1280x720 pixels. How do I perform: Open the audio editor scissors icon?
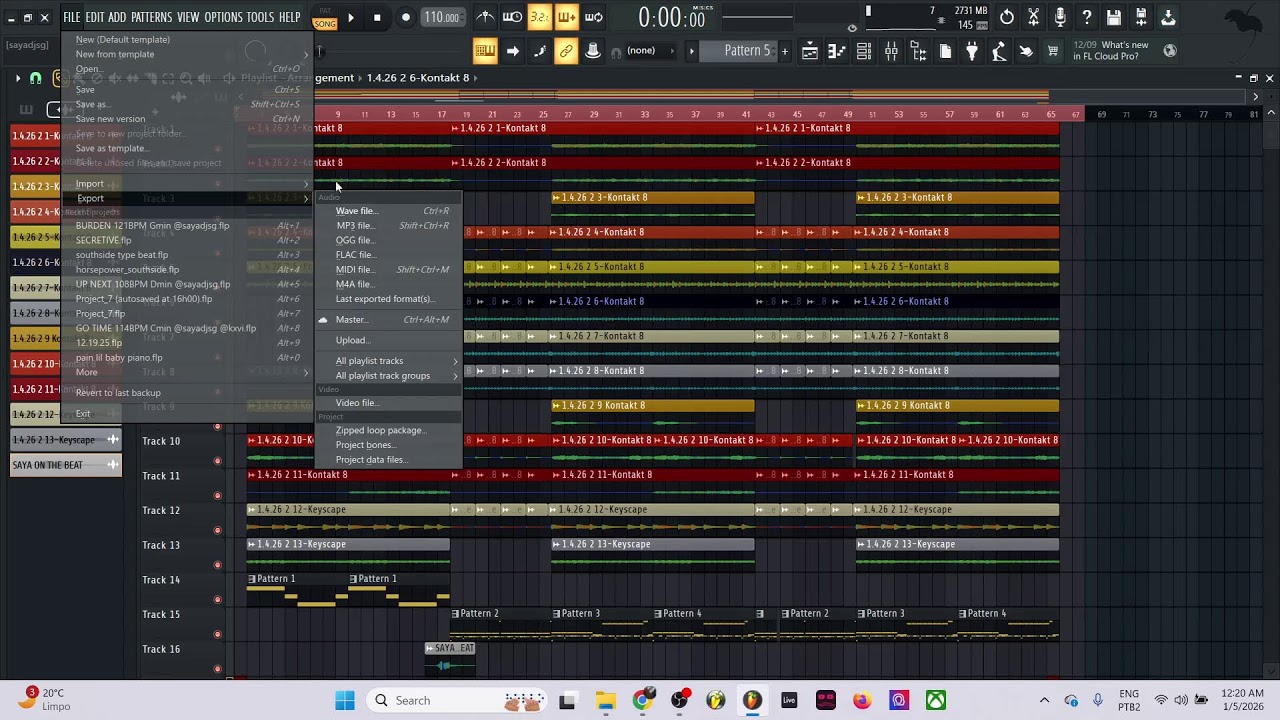click(x=1033, y=17)
